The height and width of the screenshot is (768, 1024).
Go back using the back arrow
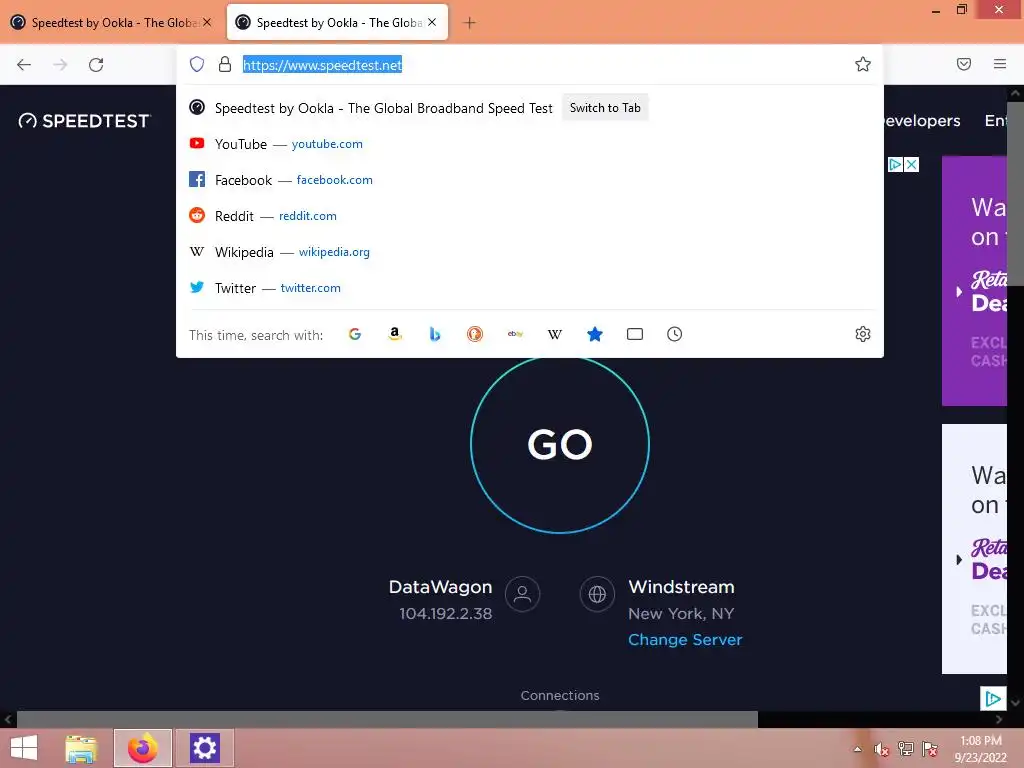[24, 64]
